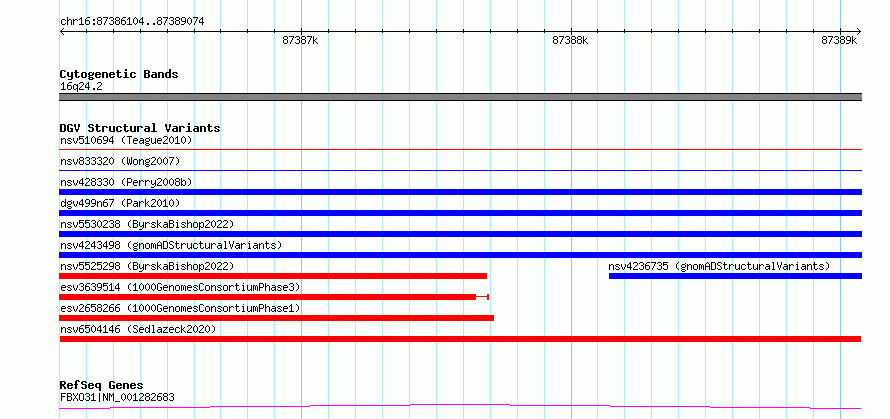Click the 87388k ruler tick label
The height and width of the screenshot is (419, 890).
(x=570, y=40)
